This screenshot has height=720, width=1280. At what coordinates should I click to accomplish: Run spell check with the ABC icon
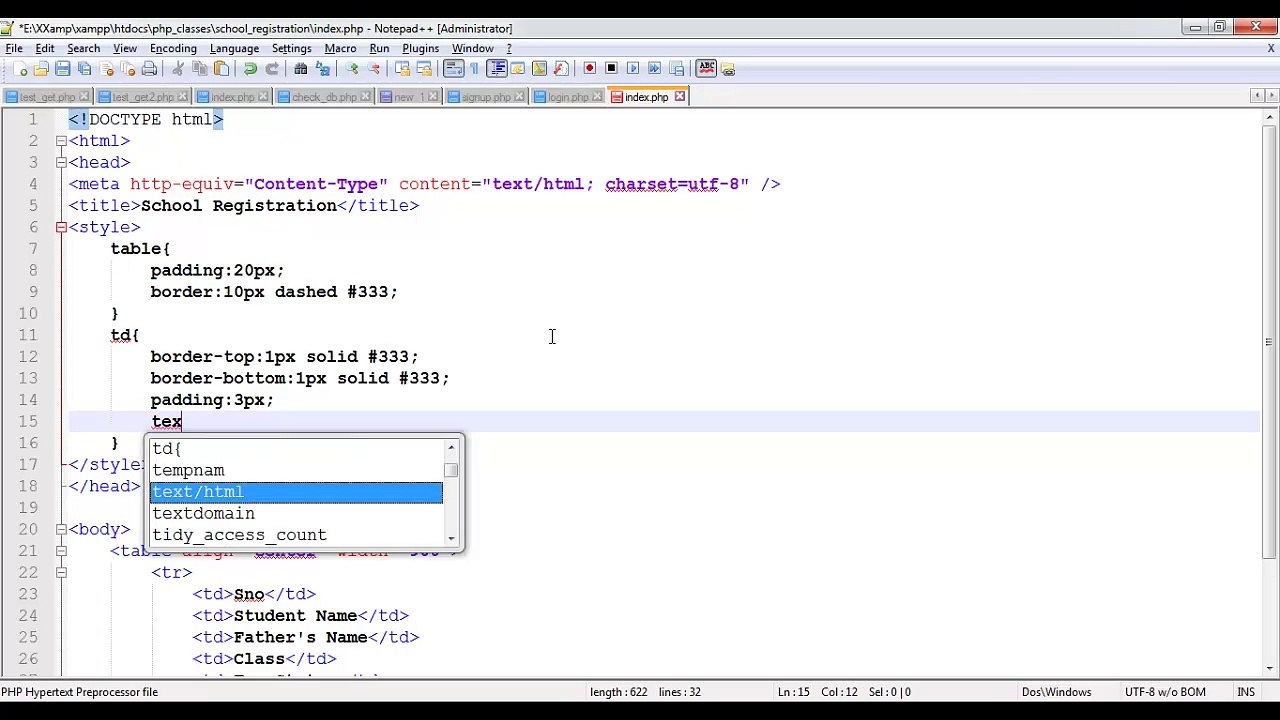point(706,69)
